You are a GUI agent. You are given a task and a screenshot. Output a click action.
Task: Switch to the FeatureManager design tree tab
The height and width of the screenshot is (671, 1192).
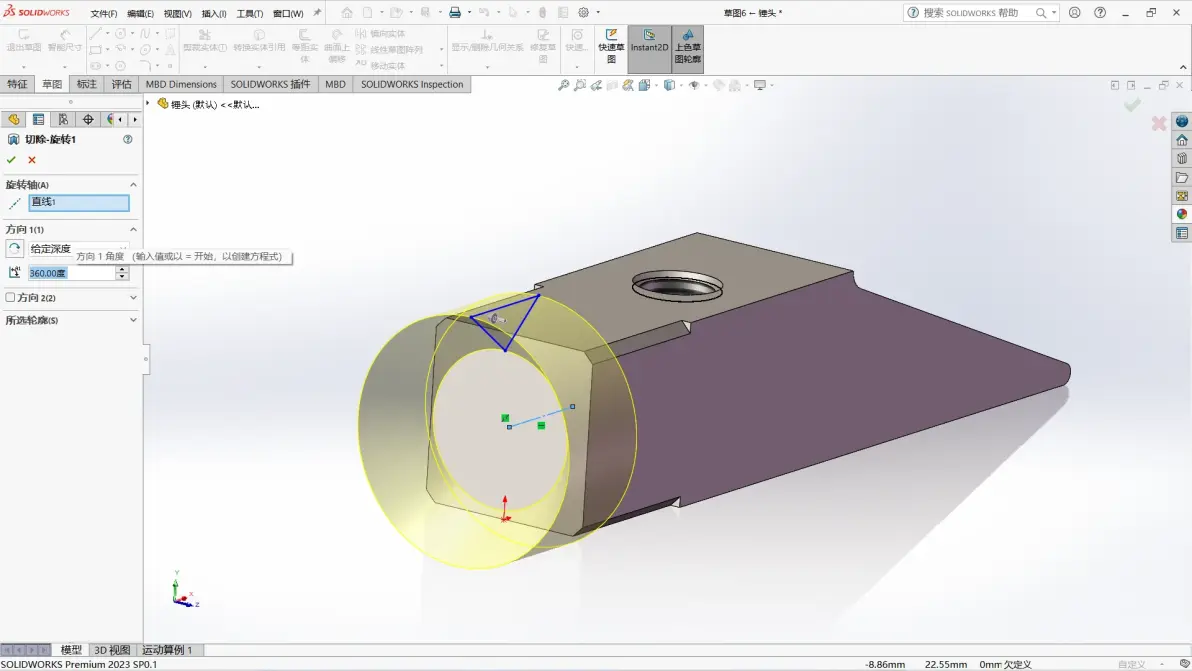(x=14, y=119)
